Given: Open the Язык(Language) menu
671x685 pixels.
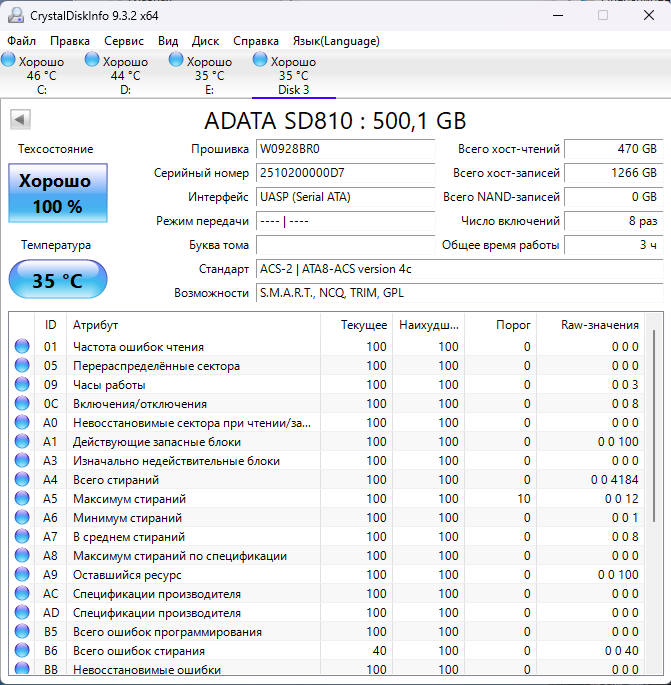Looking at the screenshot, I should pyautogui.click(x=335, y=41).
